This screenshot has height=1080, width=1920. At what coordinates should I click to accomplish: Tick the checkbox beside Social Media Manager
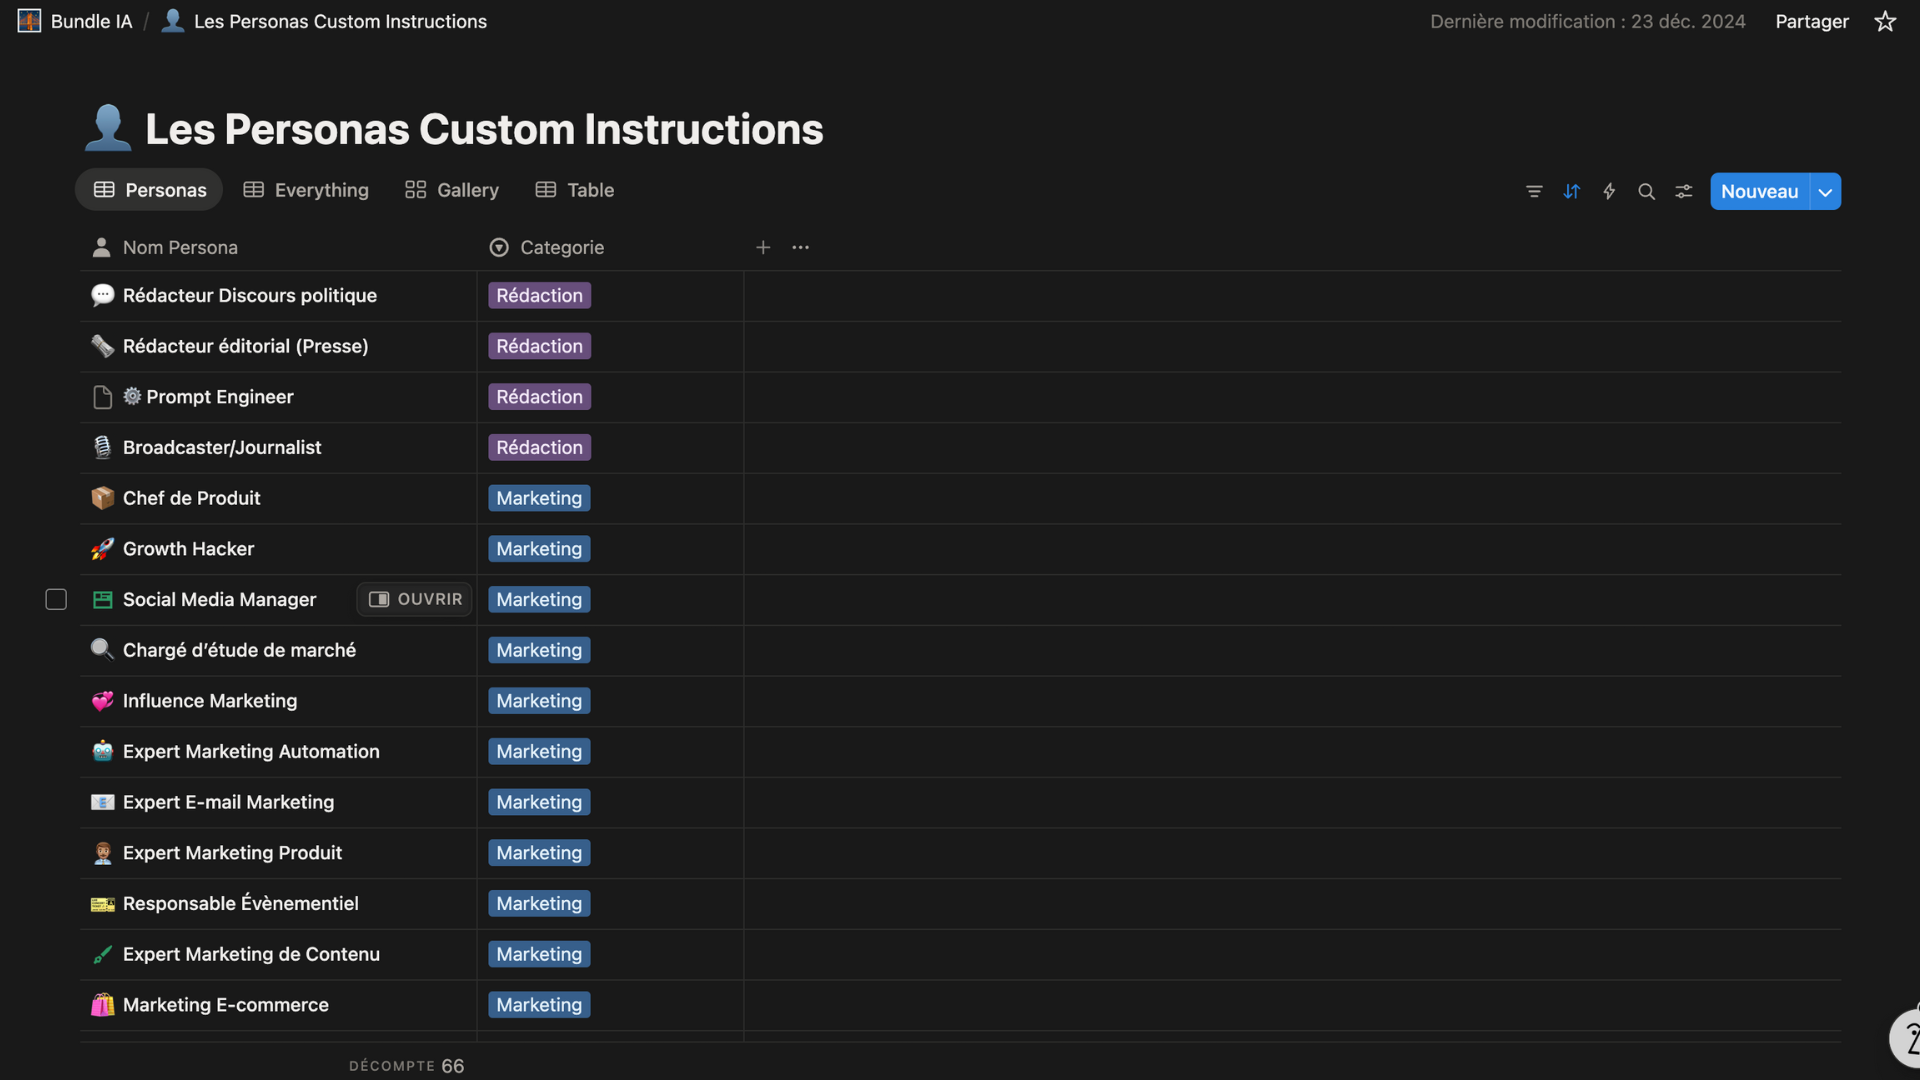[x=56, y=599]
